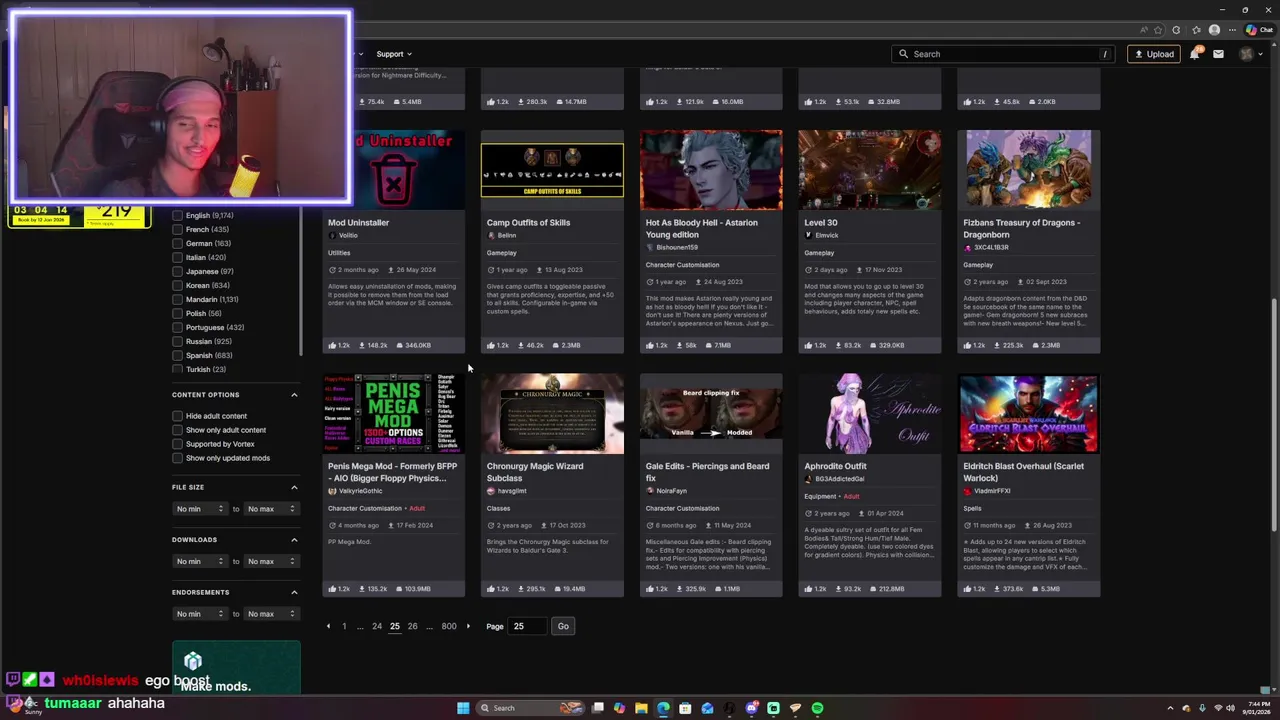Collapse the File Size section

tap(294, 487)
